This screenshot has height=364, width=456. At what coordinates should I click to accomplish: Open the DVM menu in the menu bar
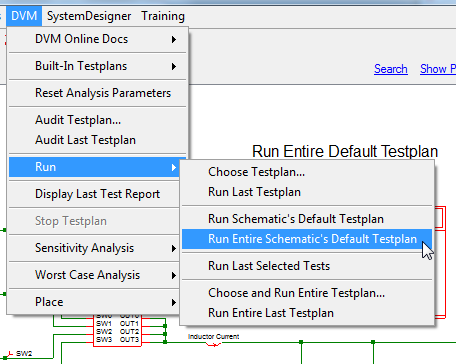(24, 16)
